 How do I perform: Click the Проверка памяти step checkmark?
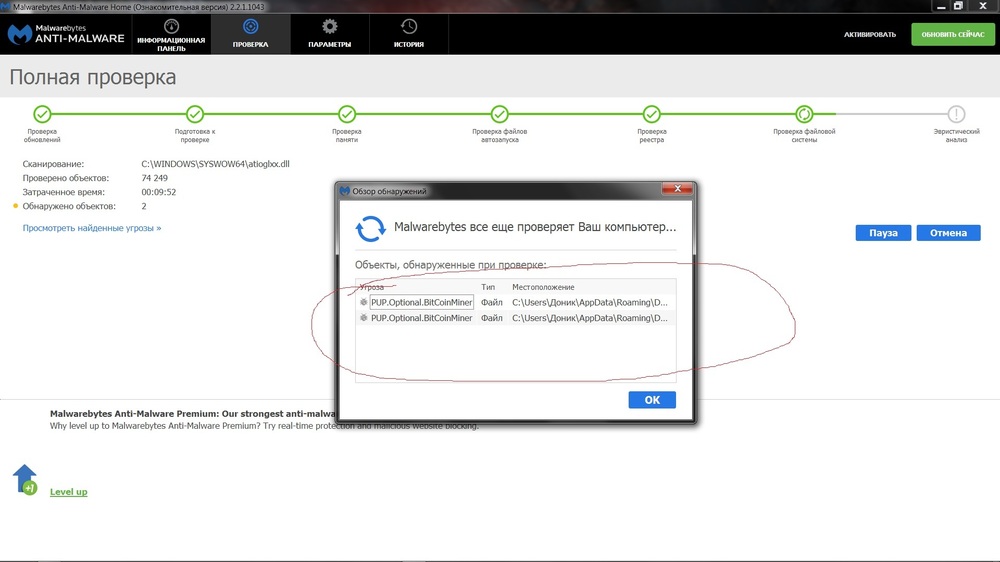pos(347,114)
